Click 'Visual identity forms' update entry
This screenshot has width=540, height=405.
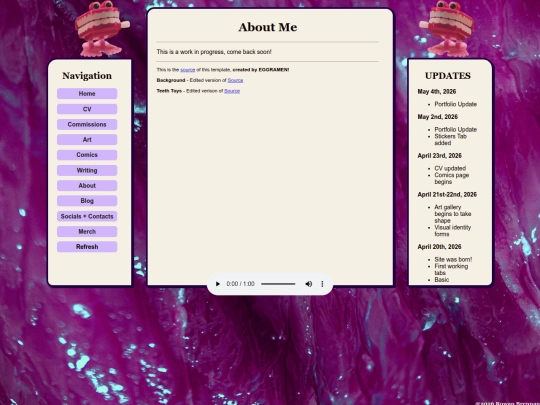[453, 231]
